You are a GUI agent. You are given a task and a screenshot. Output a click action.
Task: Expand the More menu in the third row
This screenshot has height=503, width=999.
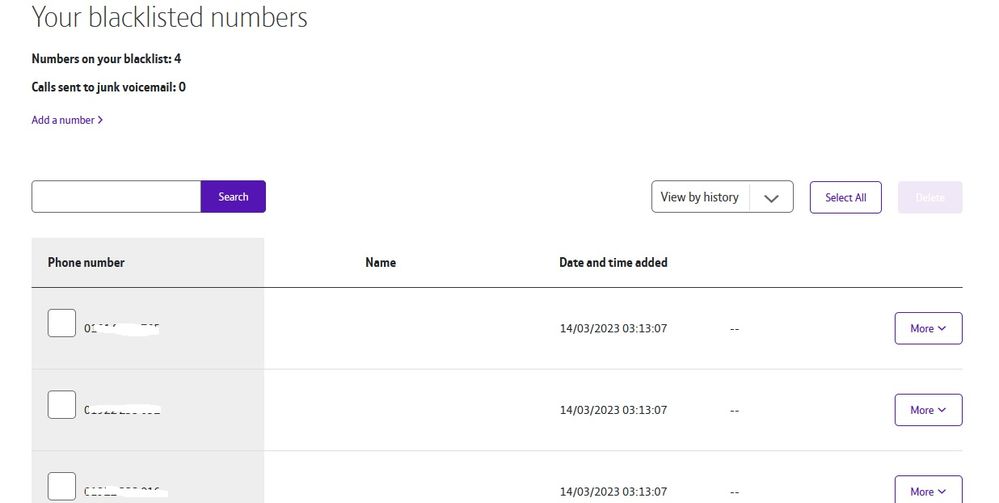click(x=928, y=491)
